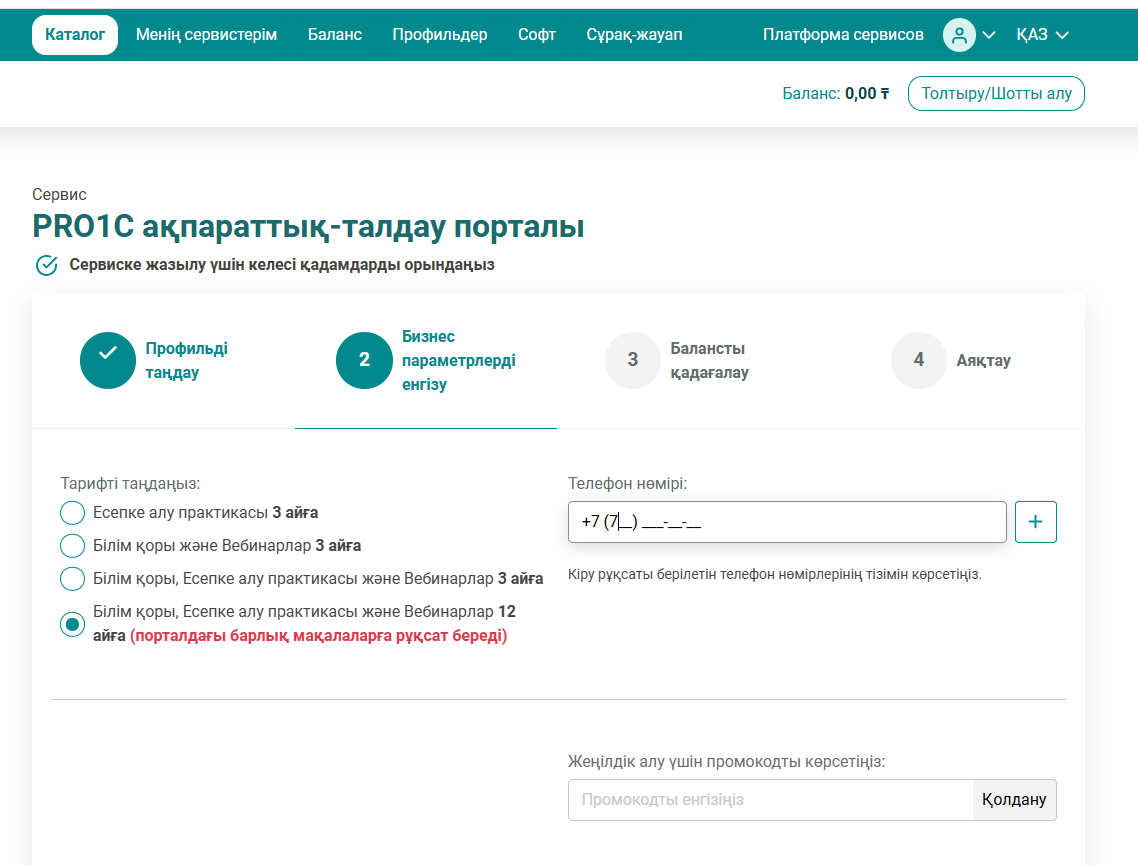Click the step 4 circle icon
The height and width of the screenshot is (865, 1138).
pos(918,360)
